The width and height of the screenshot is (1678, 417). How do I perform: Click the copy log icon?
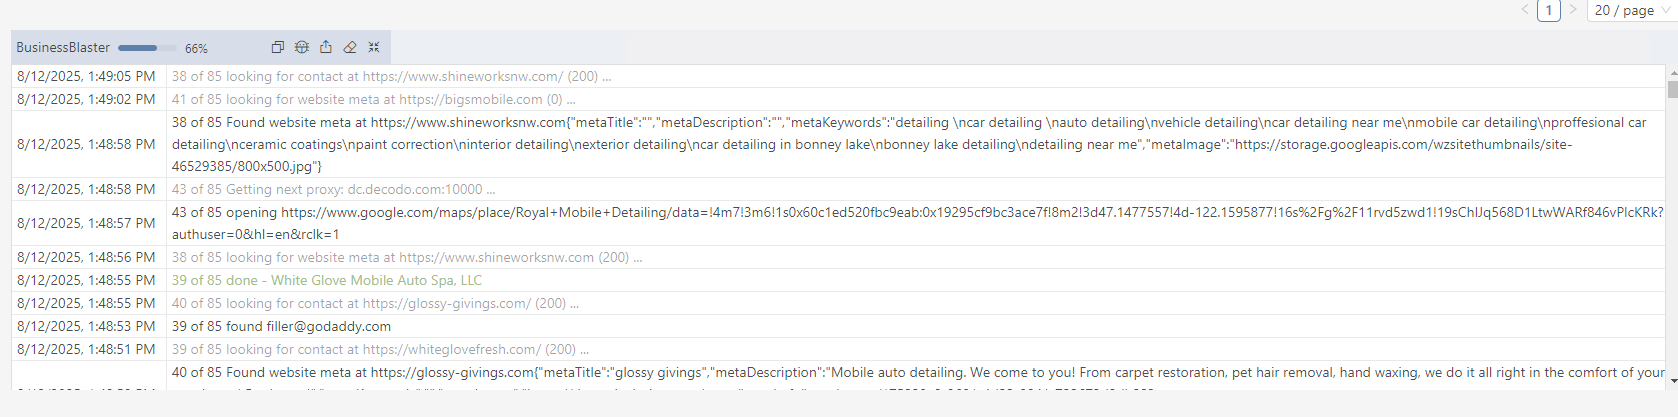pyautogui.click(x=278, y=47)
